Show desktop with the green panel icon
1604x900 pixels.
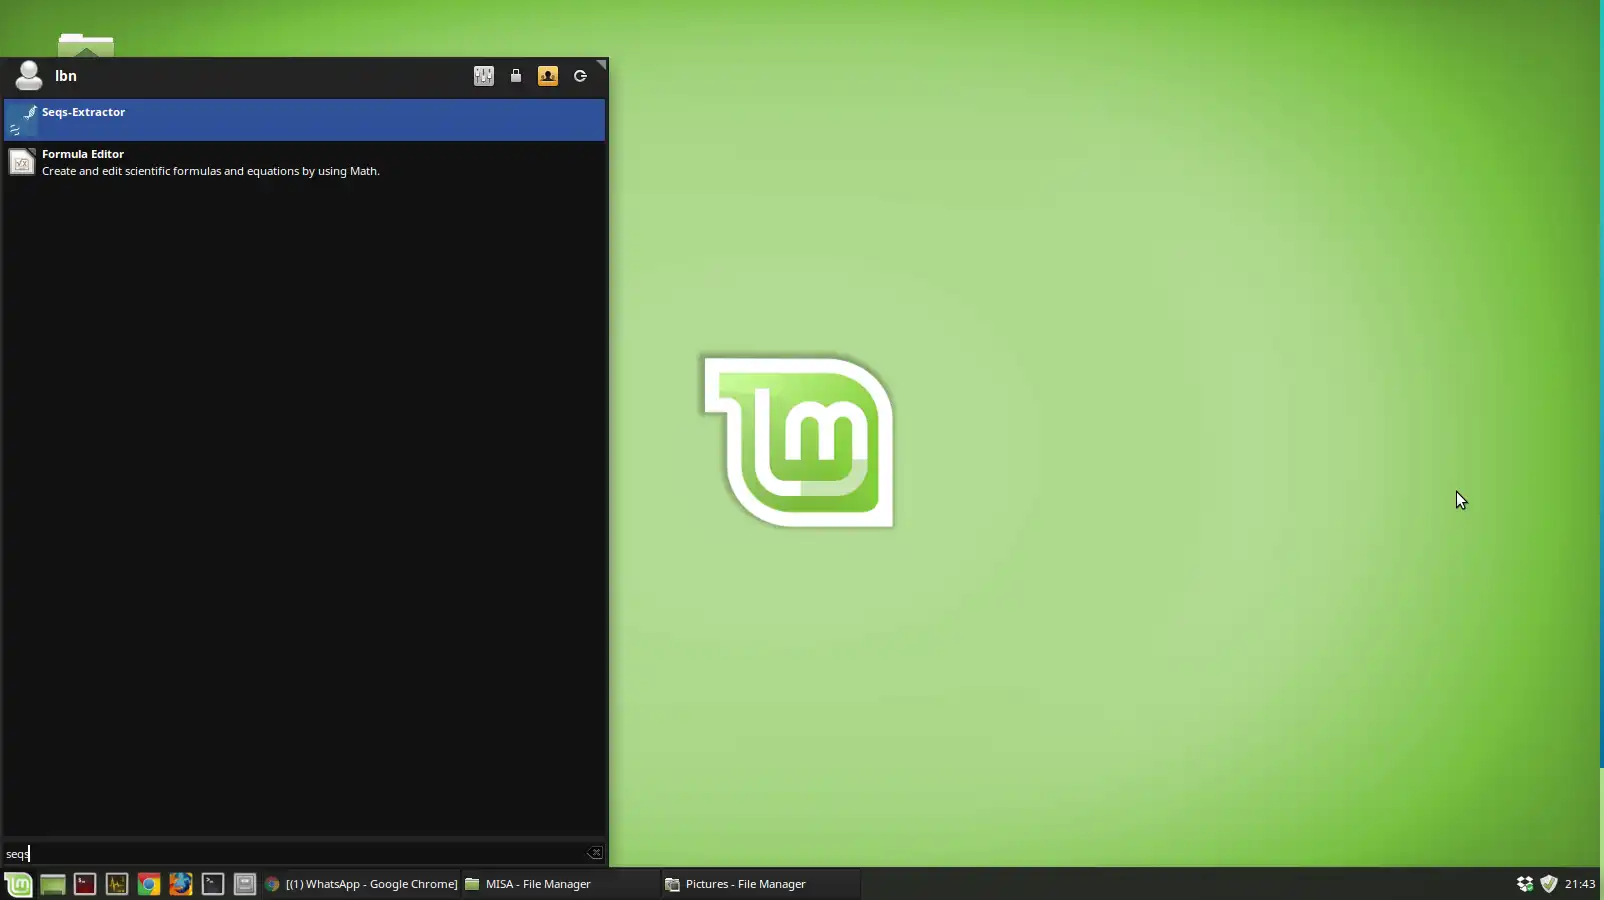pos(53,884)
